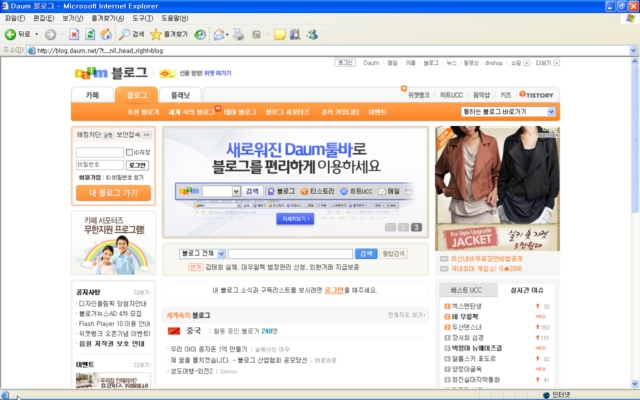Click the 내 블로그 가기 orange button

click(x=113, y=193)
